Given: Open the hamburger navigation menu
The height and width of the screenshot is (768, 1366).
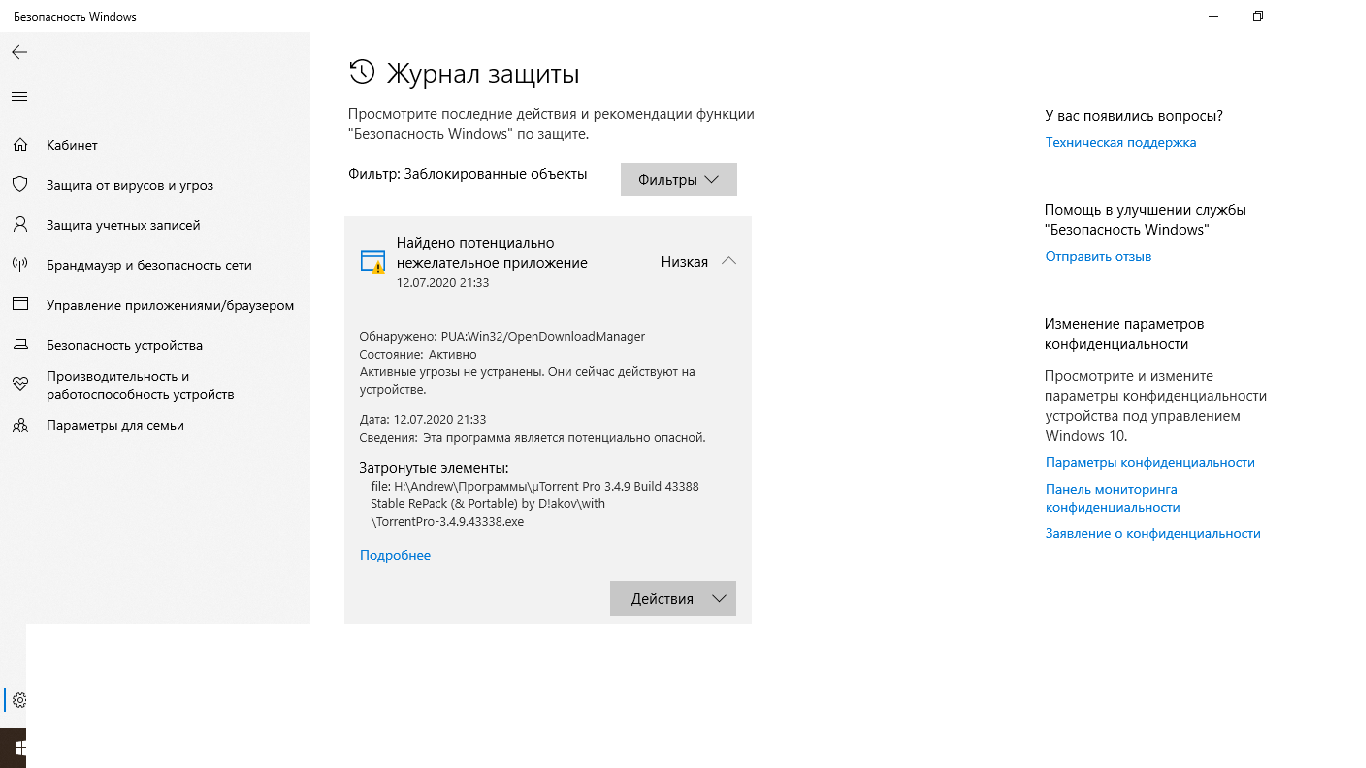Looking at the screenshot, I should click(x=20, y=97).
